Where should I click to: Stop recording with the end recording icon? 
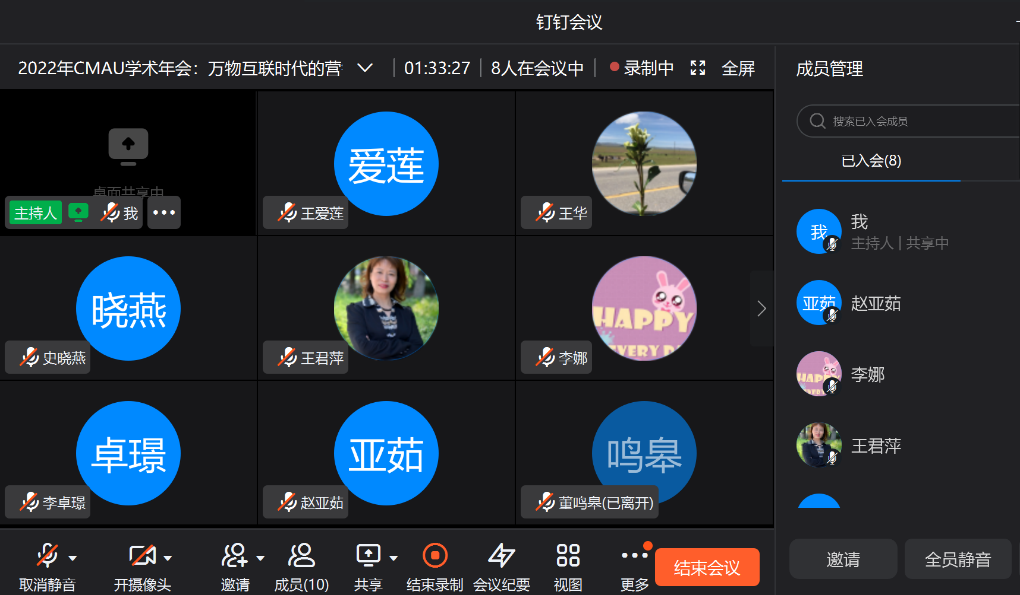(x=435, y=555)
